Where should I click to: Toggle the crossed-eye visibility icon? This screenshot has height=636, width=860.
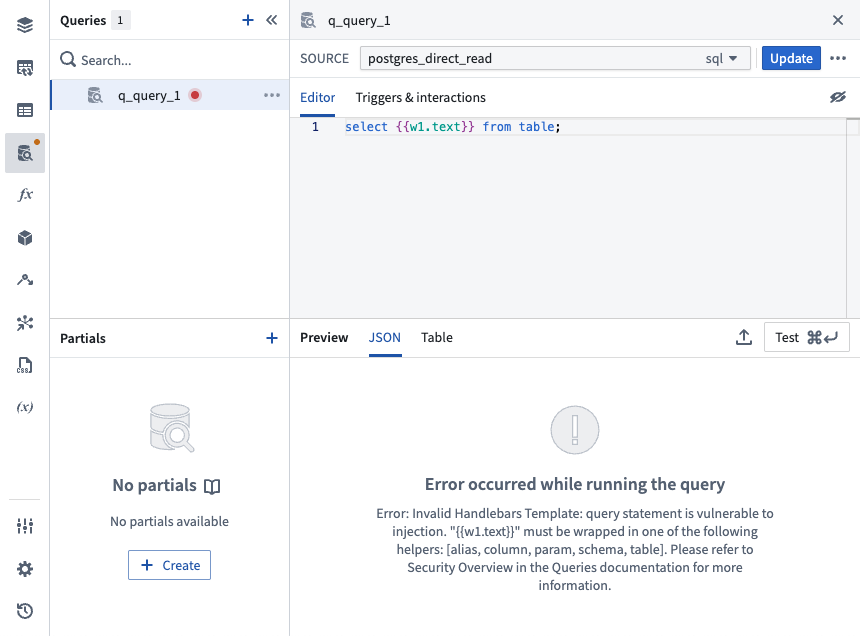(x=838, y=98)
